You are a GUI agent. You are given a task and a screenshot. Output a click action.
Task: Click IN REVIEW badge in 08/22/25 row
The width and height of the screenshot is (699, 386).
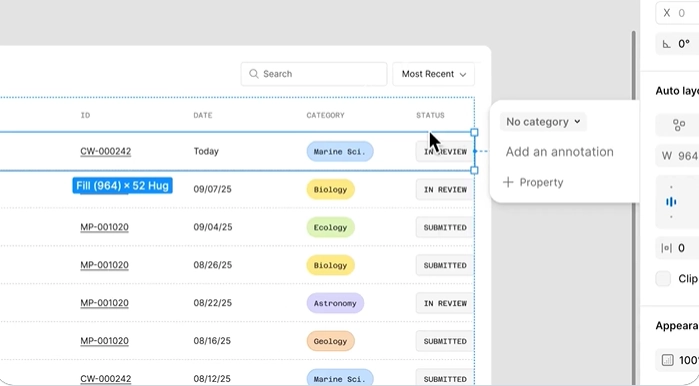[444, 303]
